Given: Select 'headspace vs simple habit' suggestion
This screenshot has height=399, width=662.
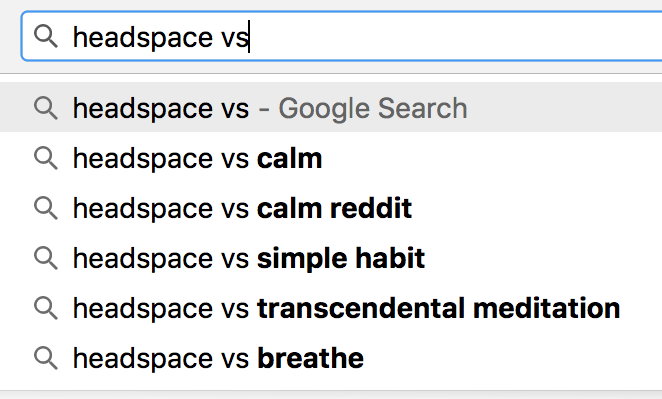Looking at the screenshot, I should pos(331,258).
